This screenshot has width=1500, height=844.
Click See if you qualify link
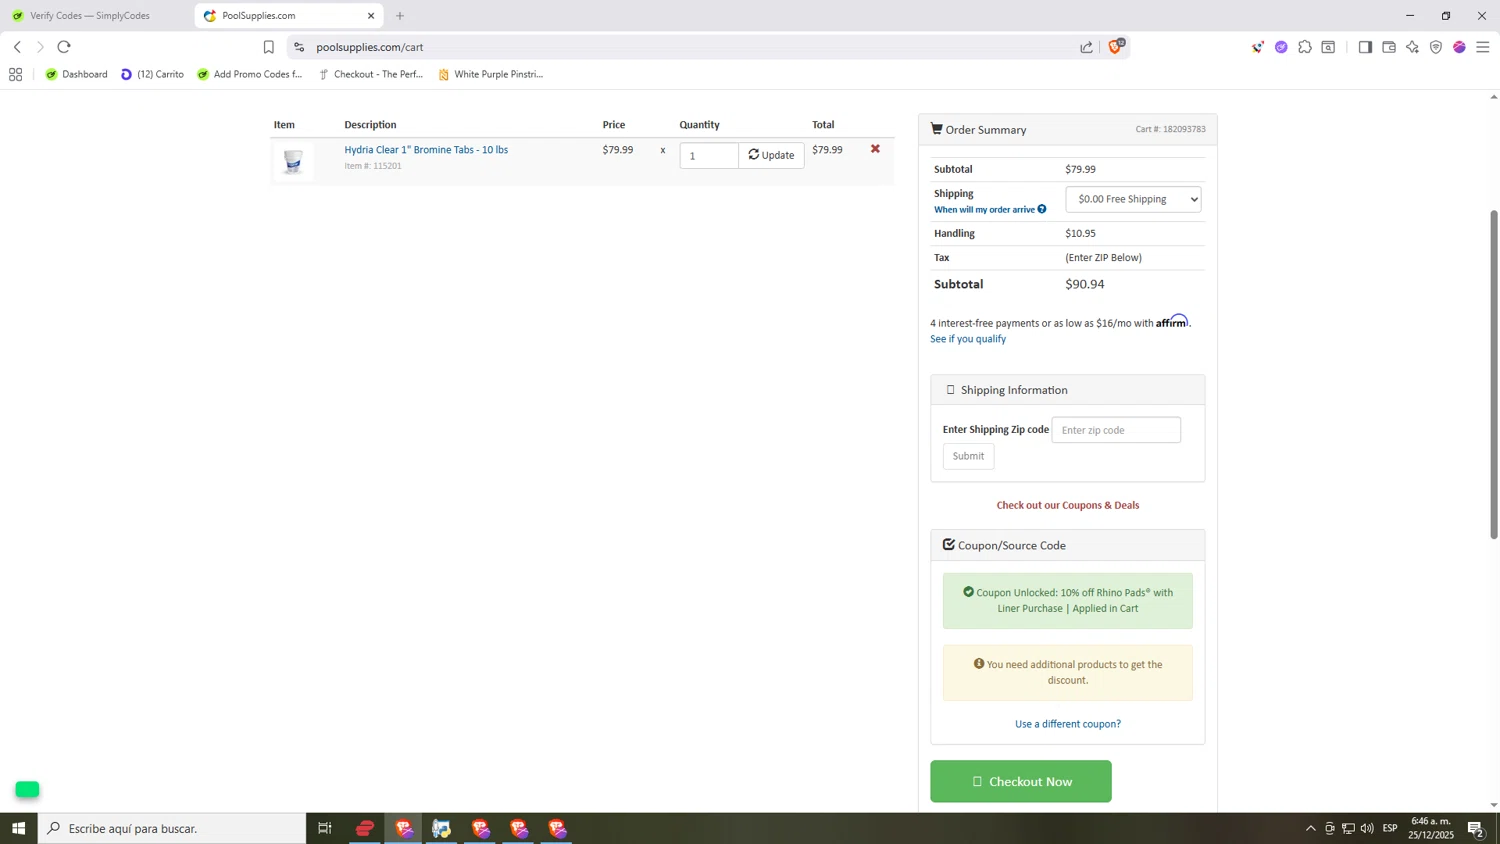[968, 339]
